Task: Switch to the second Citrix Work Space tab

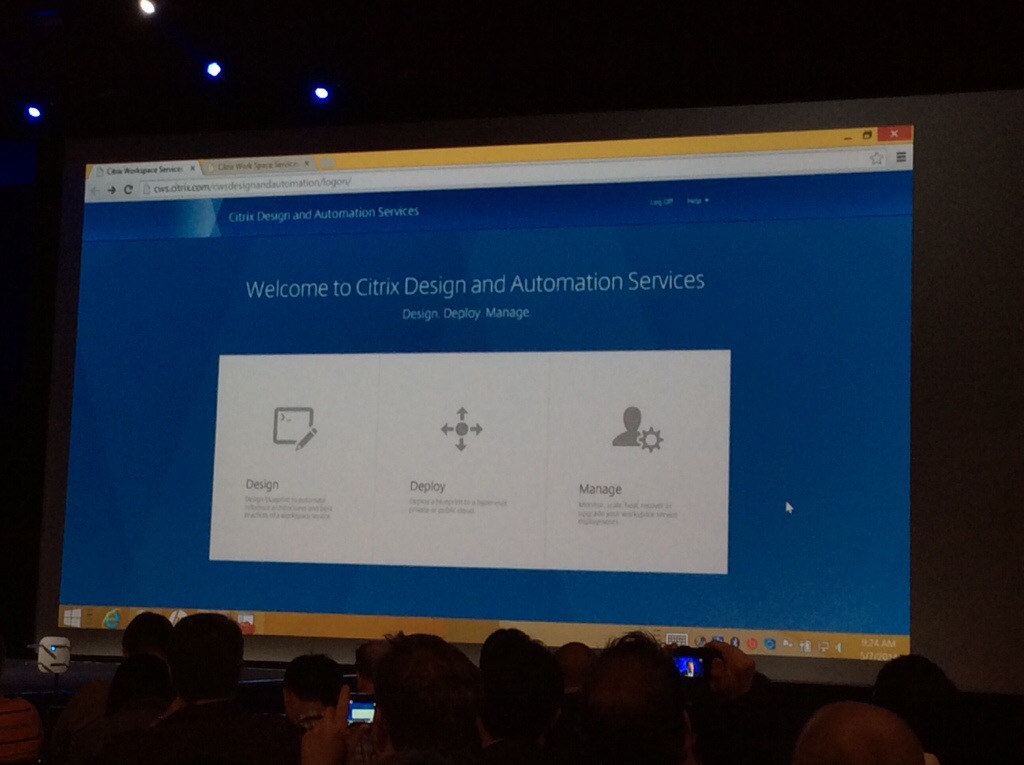Action: coord(257,165)
